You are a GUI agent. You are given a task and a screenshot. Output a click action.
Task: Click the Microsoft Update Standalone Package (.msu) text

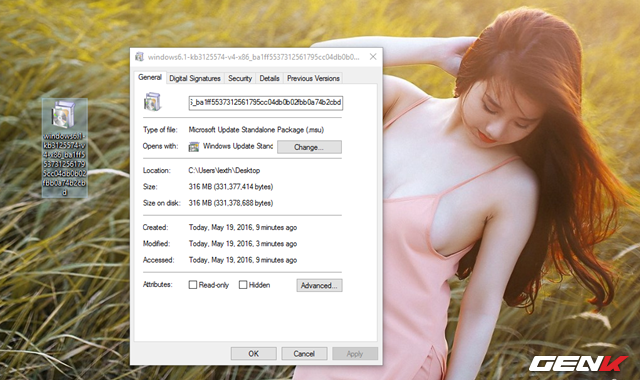point(256,130)
